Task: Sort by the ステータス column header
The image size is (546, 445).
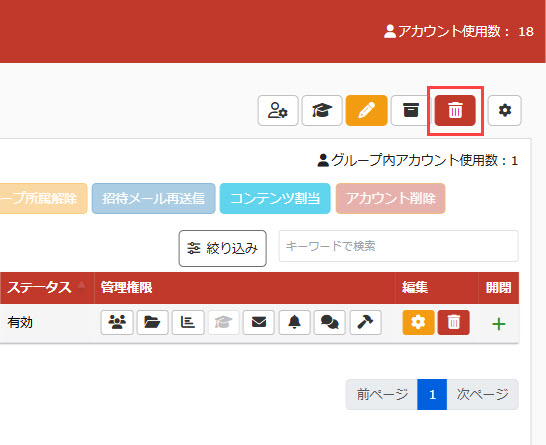Action: (39, 288)
